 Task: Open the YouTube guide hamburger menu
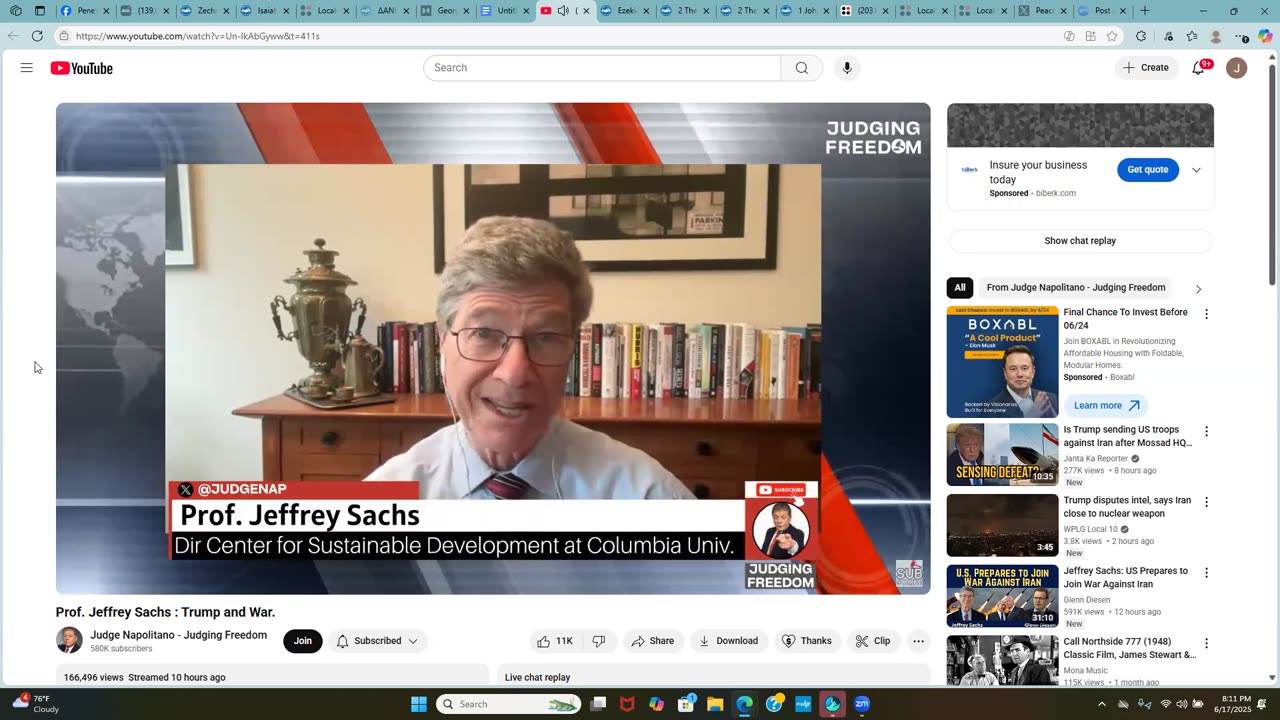click(x=26, y=68)
